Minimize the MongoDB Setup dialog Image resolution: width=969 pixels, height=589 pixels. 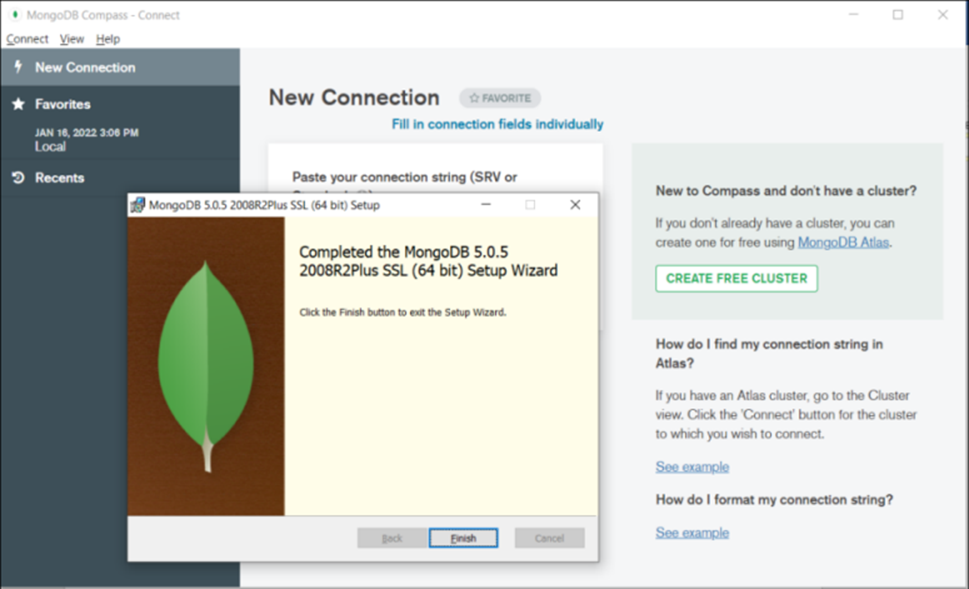coord(486,205)
